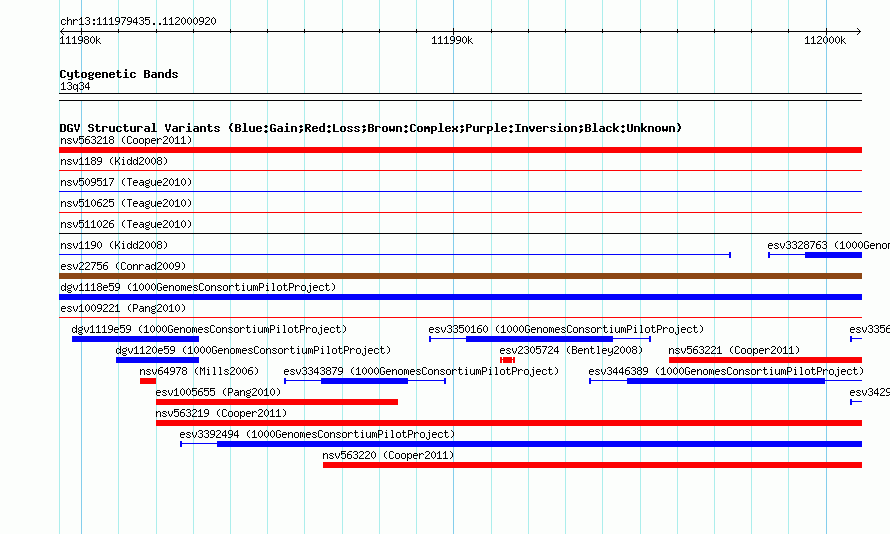Click the dgv1120e59 blue gain bar
The image size is (890, 534).
tap(157, 360)
